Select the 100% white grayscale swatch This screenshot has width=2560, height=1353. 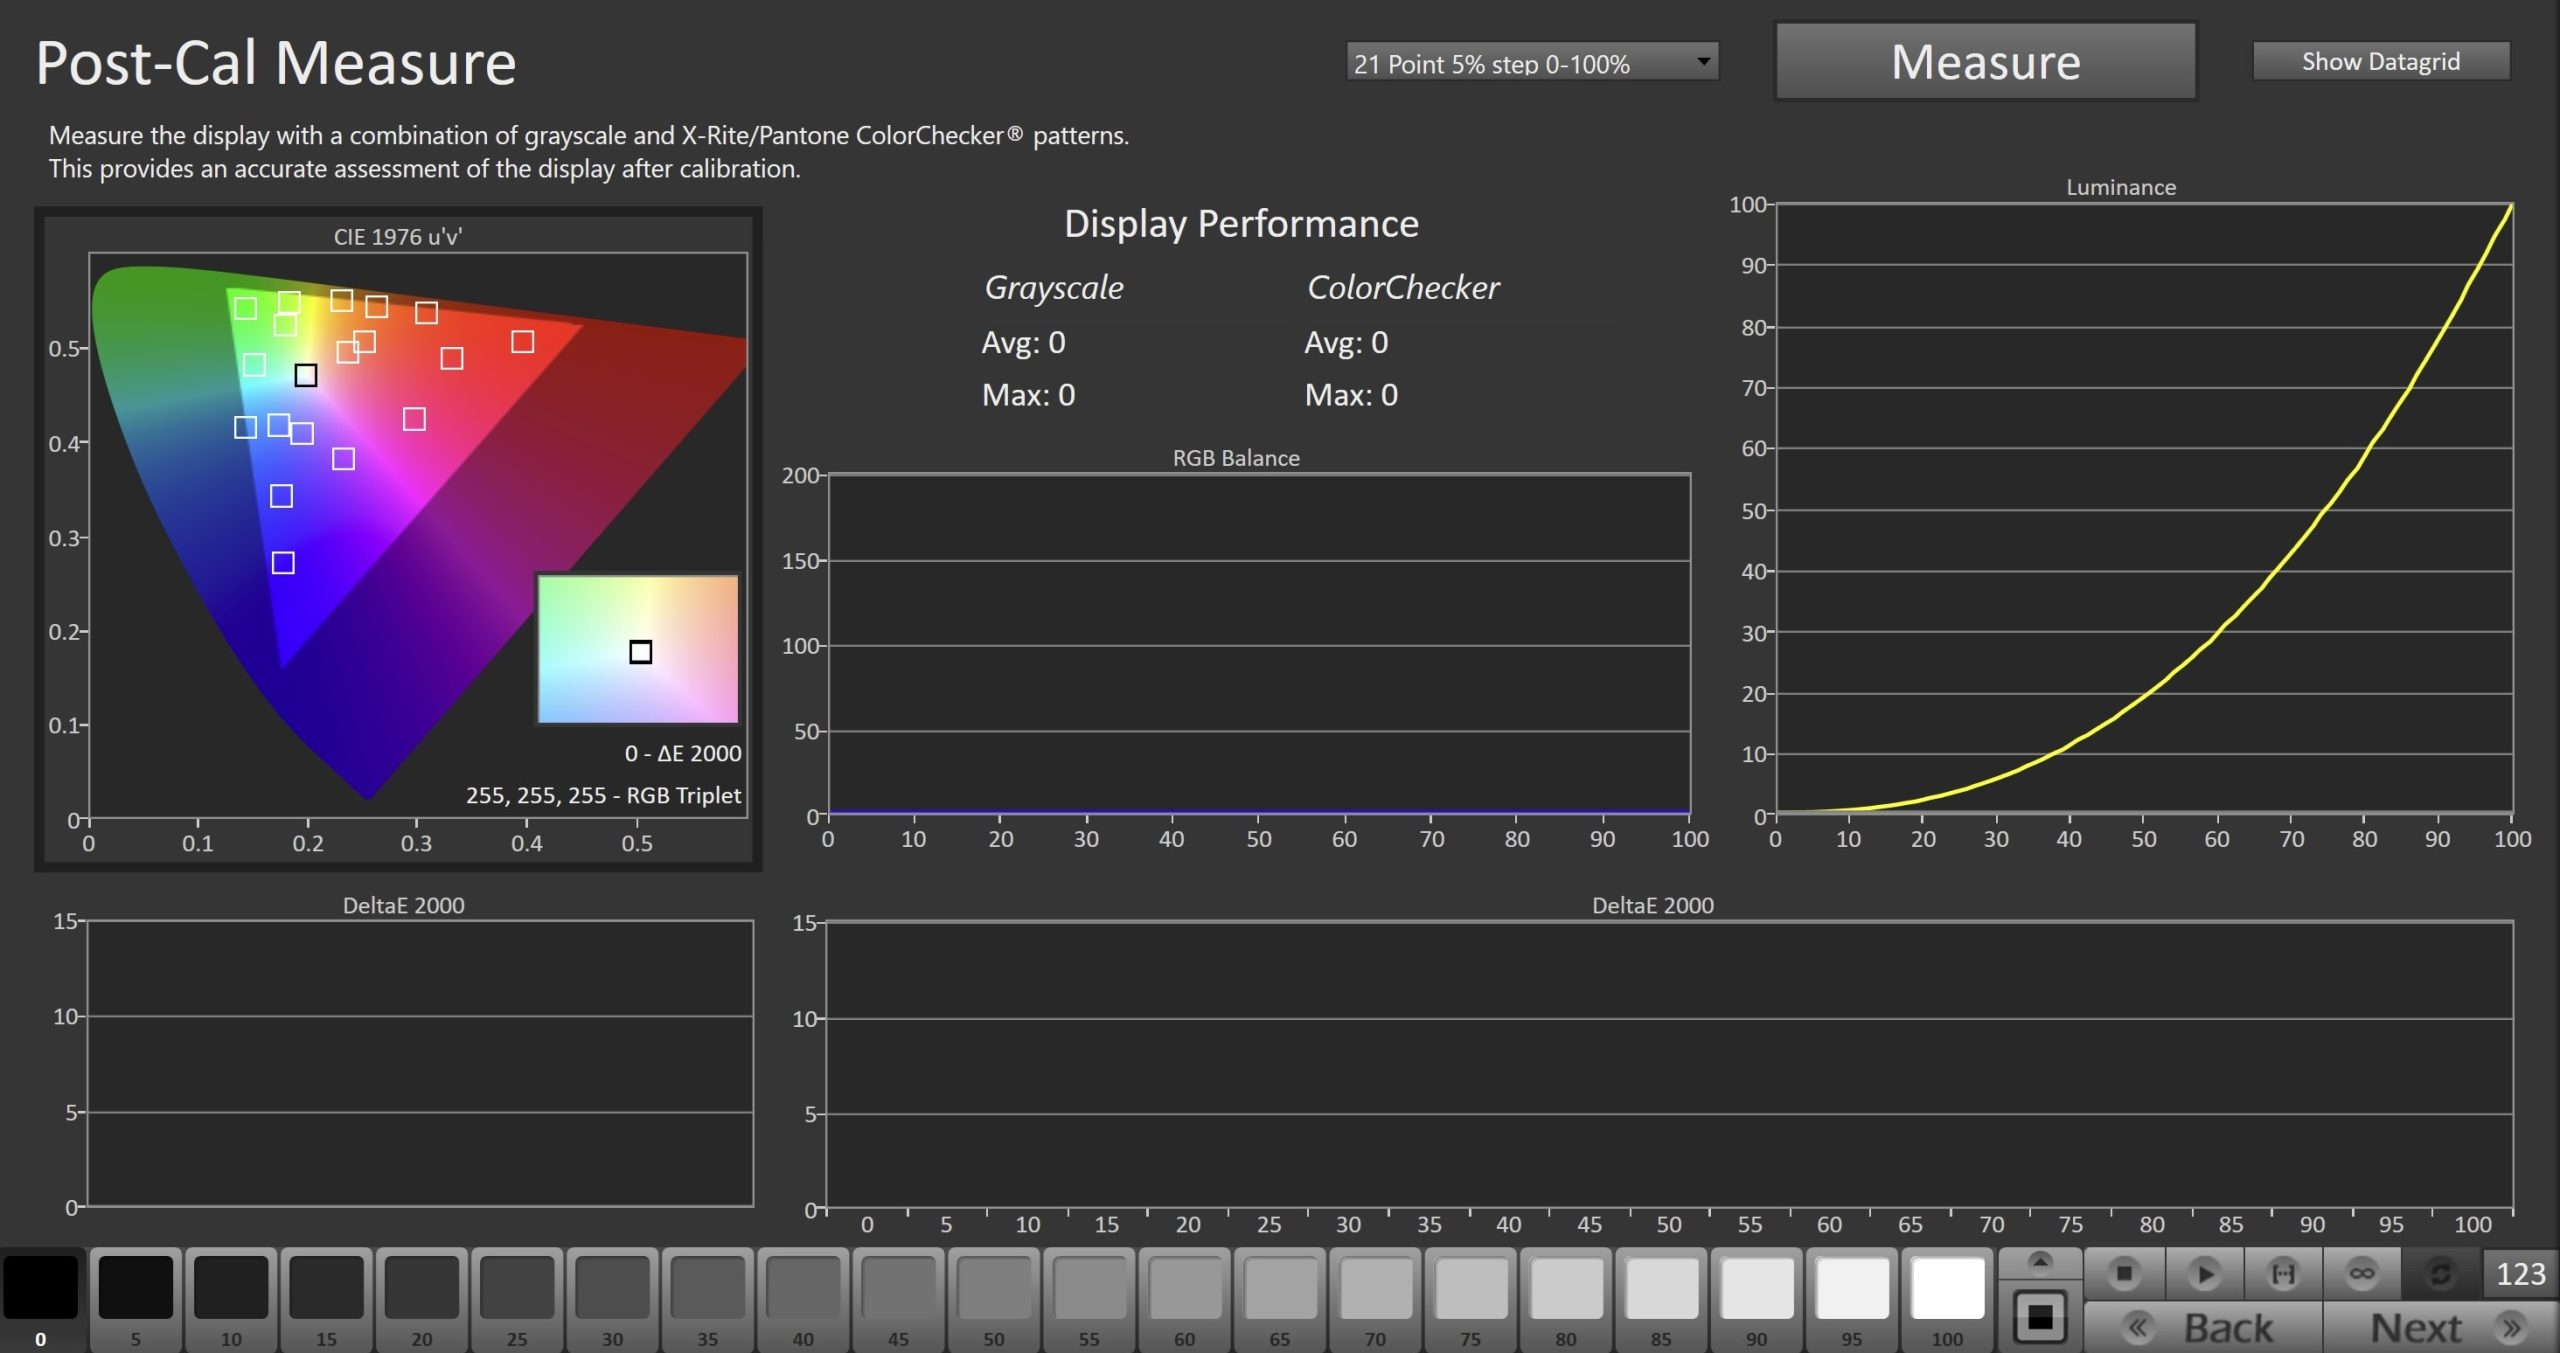coord(1948,1300)
